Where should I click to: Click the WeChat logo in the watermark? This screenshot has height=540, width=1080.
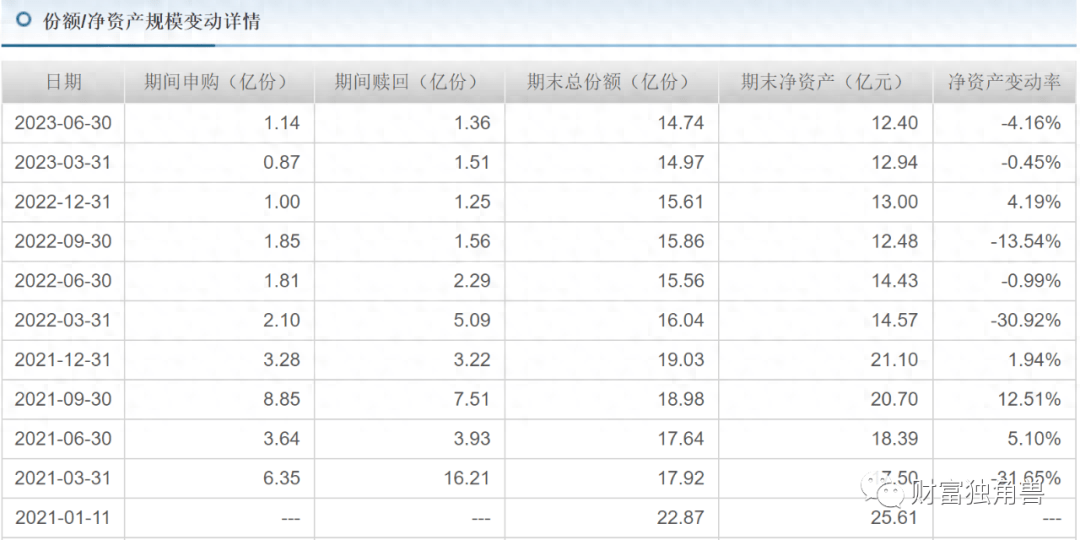pos(887,493)
